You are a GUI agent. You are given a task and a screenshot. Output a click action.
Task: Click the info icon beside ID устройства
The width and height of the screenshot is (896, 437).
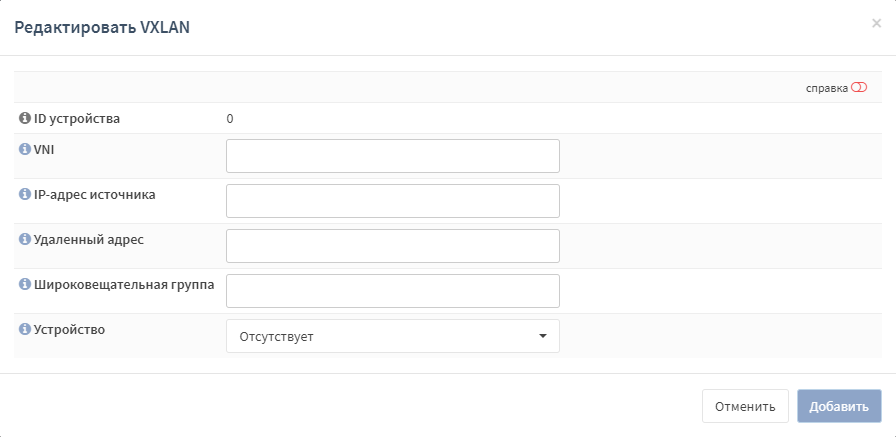coord(25,118)
